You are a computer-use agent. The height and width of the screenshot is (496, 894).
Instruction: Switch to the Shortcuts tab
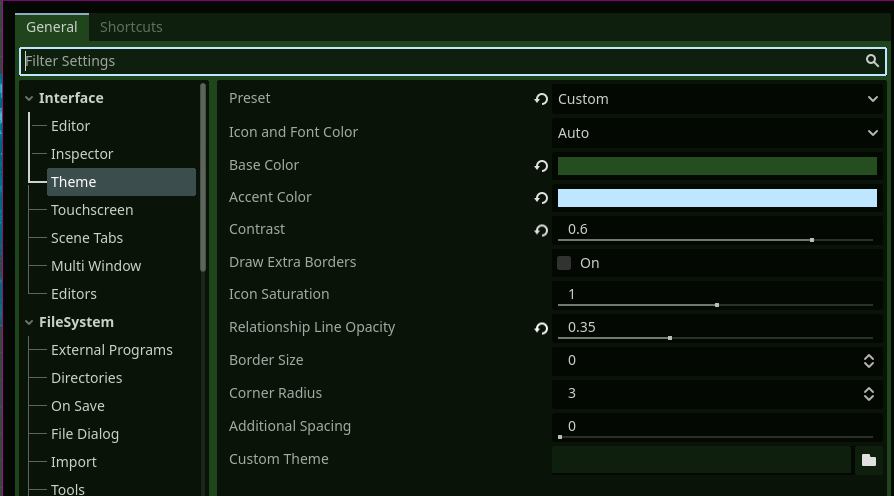click(x=131, y=27)
